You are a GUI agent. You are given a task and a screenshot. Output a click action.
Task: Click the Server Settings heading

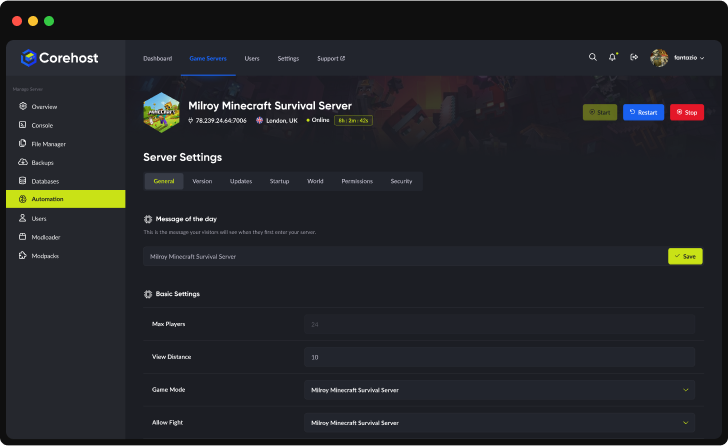(182, 157)
